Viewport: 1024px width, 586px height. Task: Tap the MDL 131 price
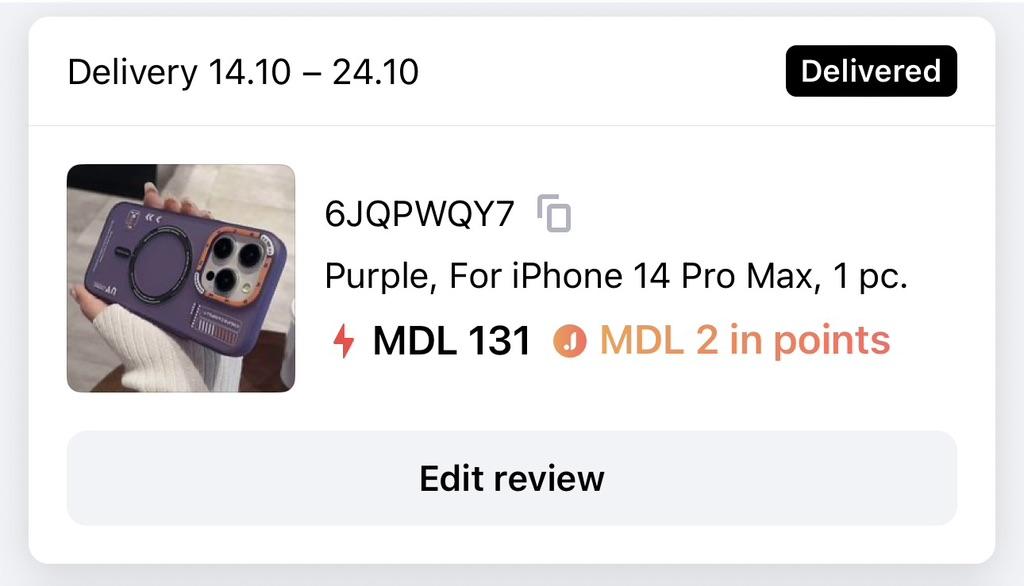coord(451,340)
